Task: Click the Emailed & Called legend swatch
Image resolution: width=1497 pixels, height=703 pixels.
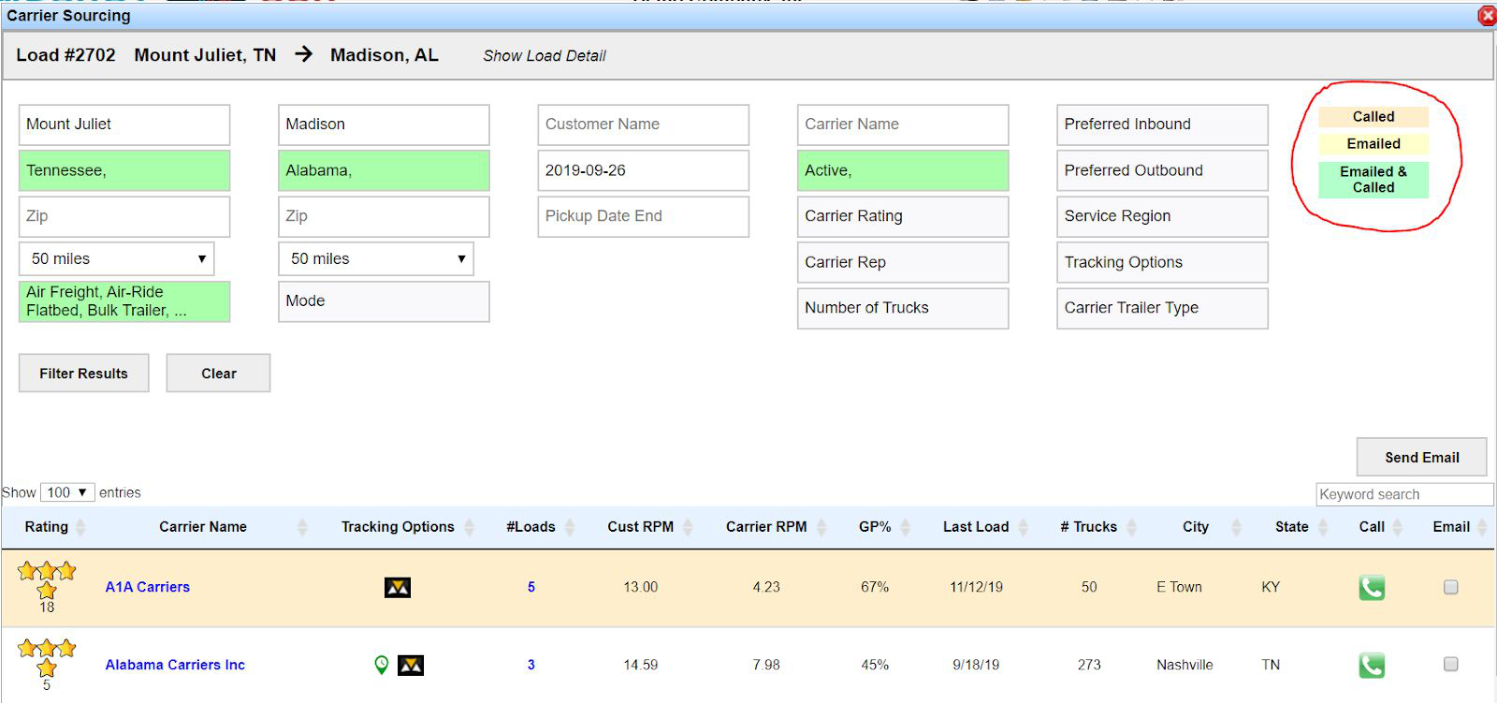Action: [1373, 180]
